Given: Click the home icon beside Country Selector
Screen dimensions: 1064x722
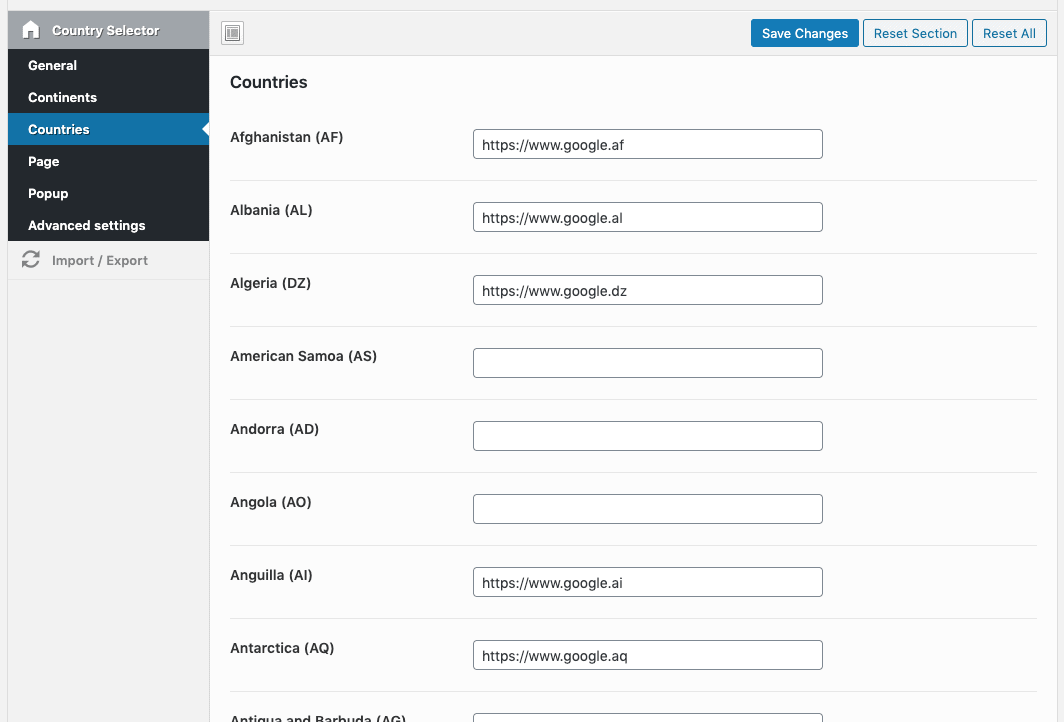Looking at the screenshot, I should coord(29,30).
